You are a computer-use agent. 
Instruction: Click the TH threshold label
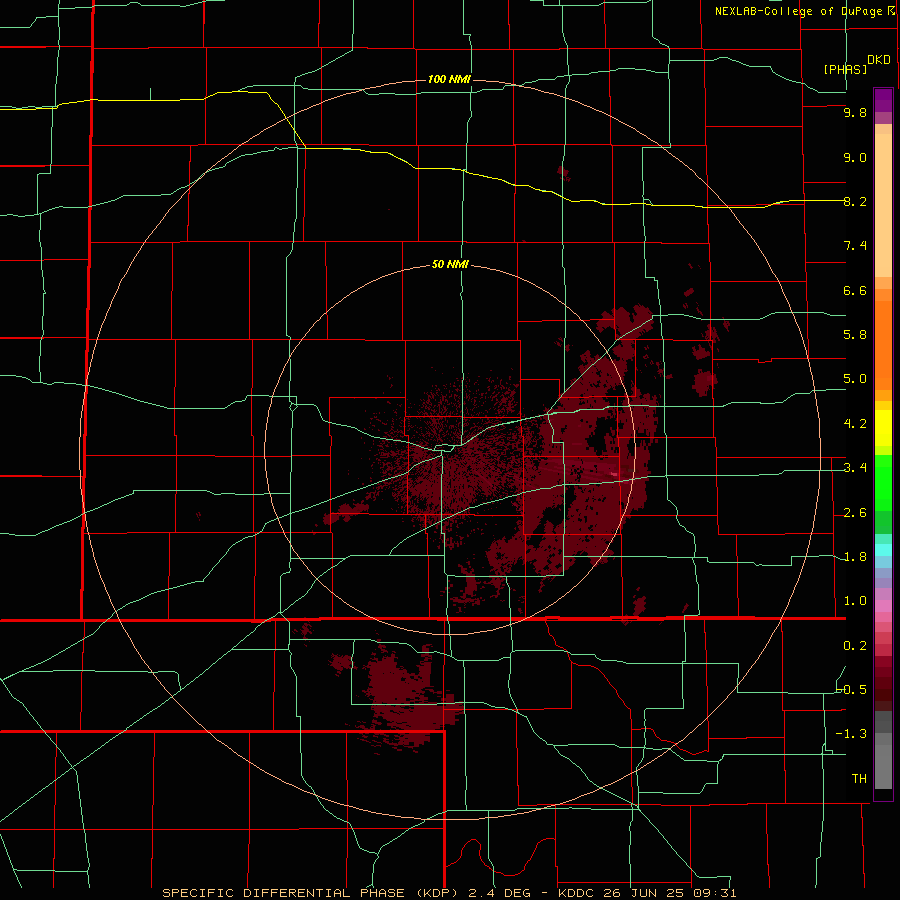[x=859, y=779]
